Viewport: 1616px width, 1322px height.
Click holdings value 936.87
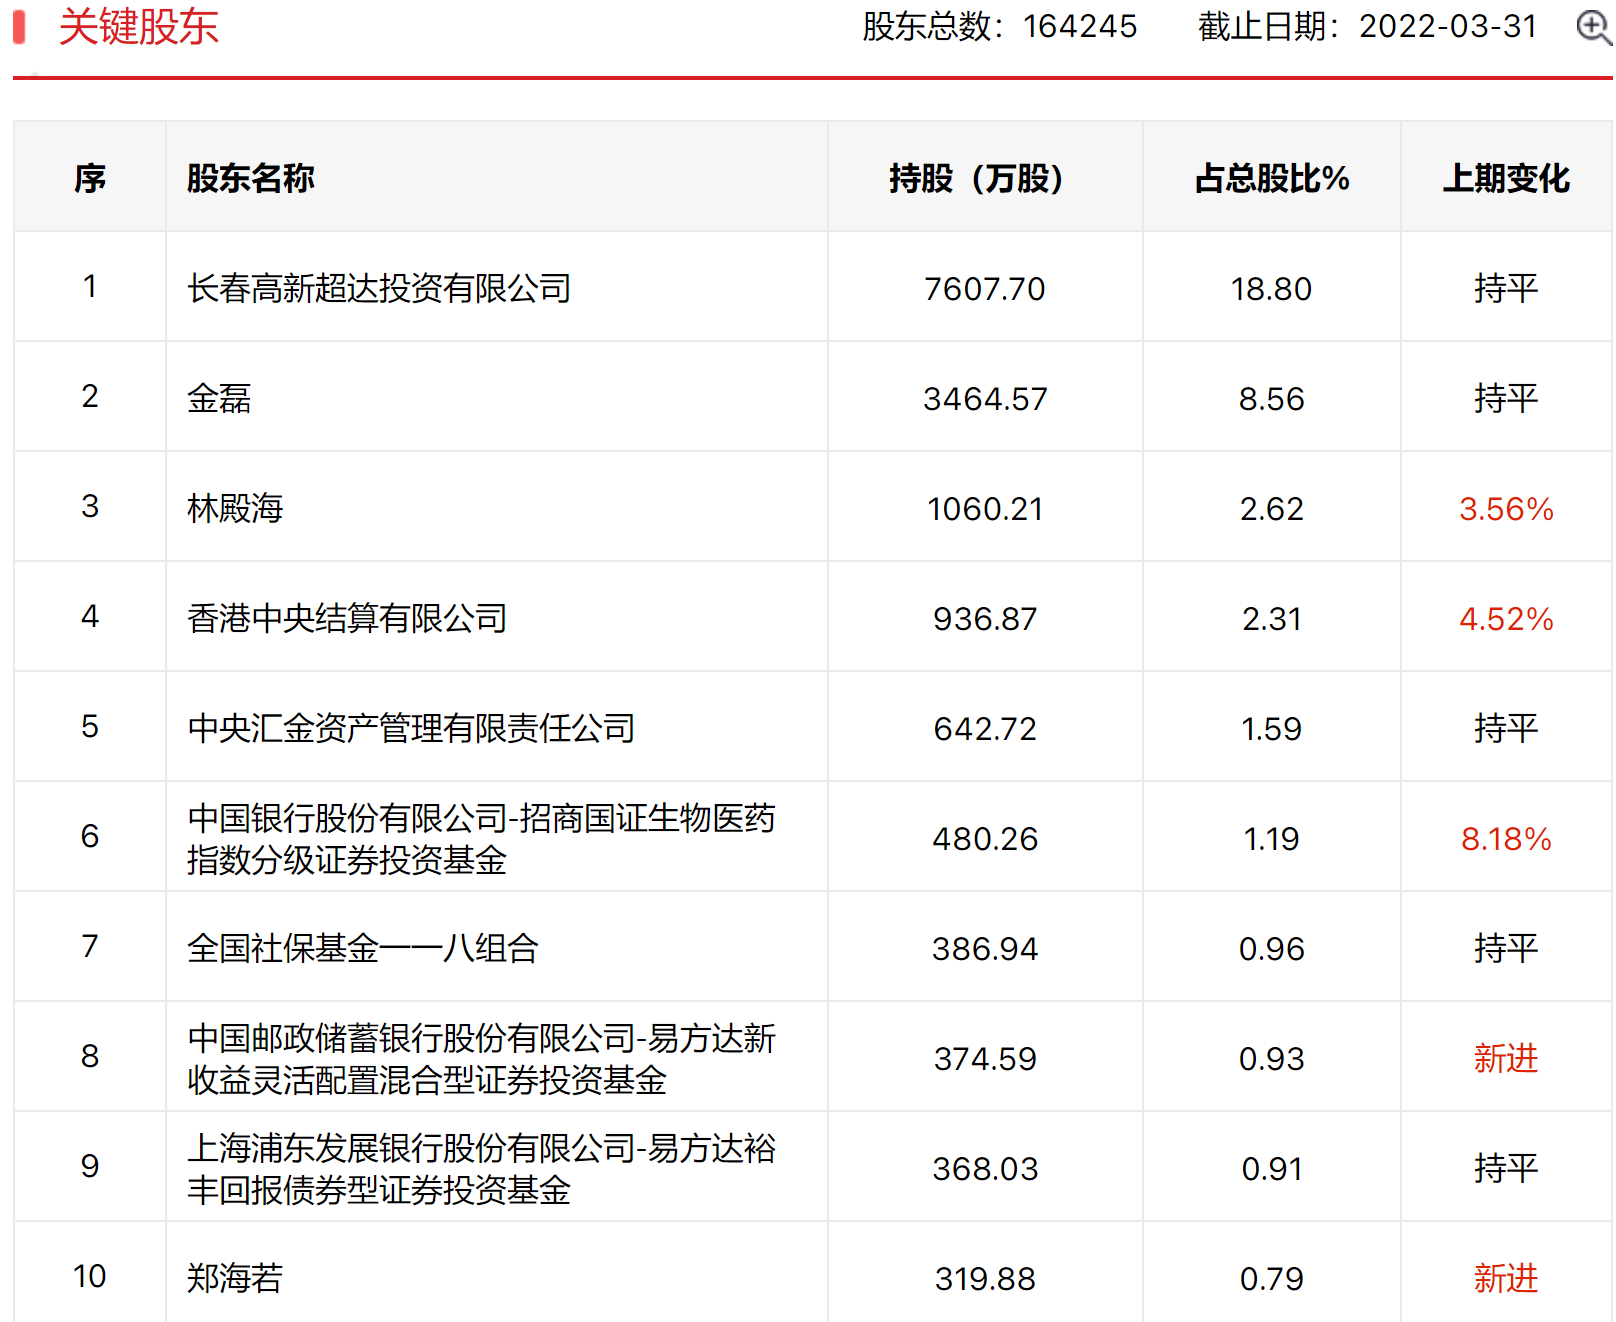click(x=985, y=619)
